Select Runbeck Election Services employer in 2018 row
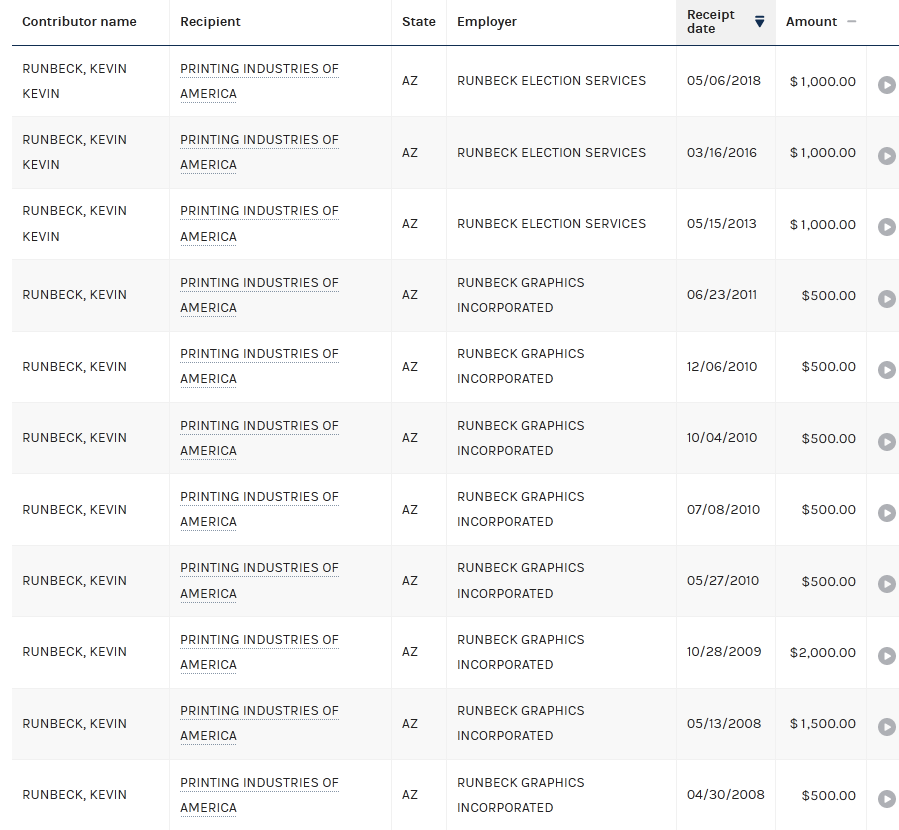The height and width of the screenshot is (830, 899). point(552,81)
